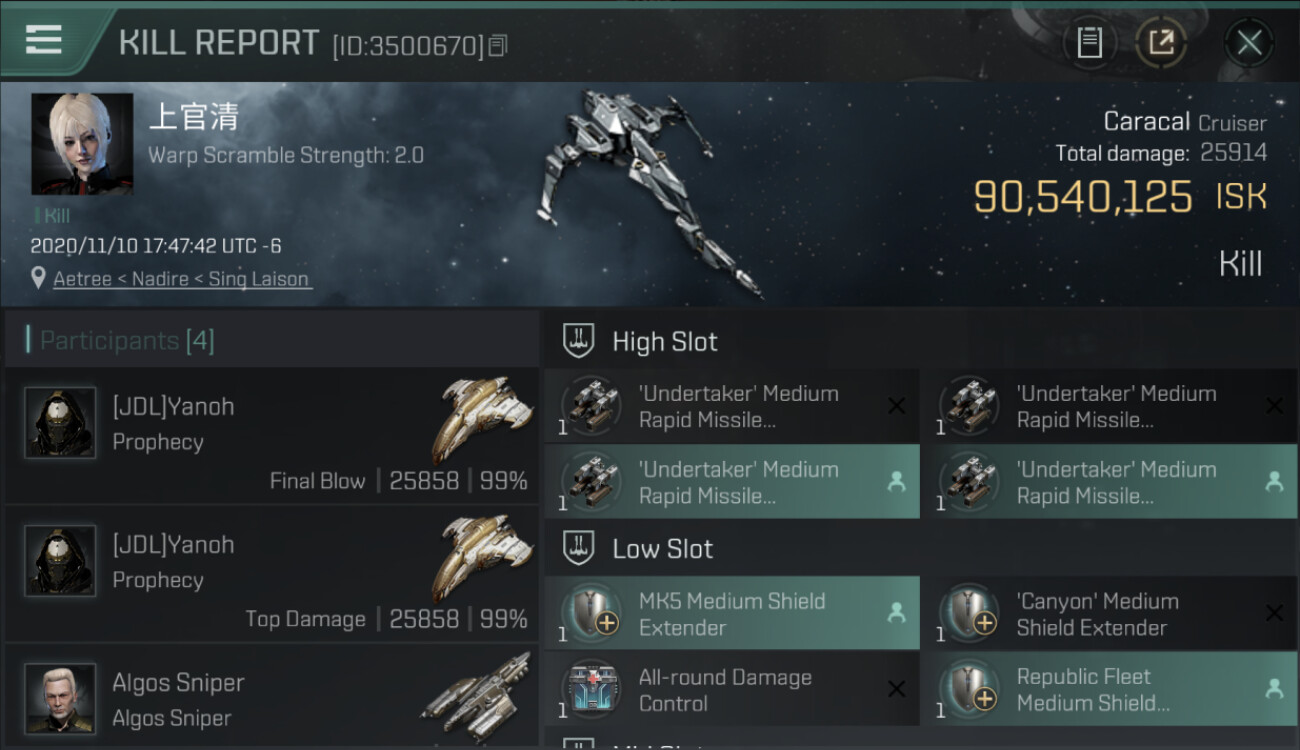Open the hamburger main menu
The width and height of the screenshot is (1300, 750).
[43, 40]
